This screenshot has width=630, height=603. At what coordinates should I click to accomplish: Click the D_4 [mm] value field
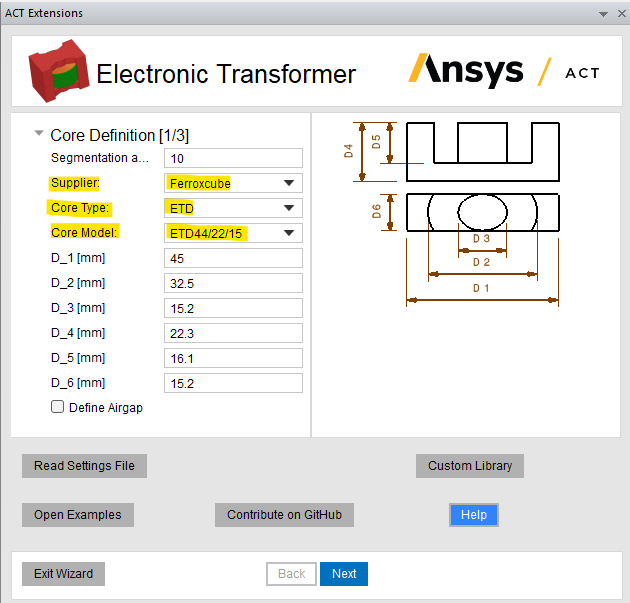click(x=233, y=333)
